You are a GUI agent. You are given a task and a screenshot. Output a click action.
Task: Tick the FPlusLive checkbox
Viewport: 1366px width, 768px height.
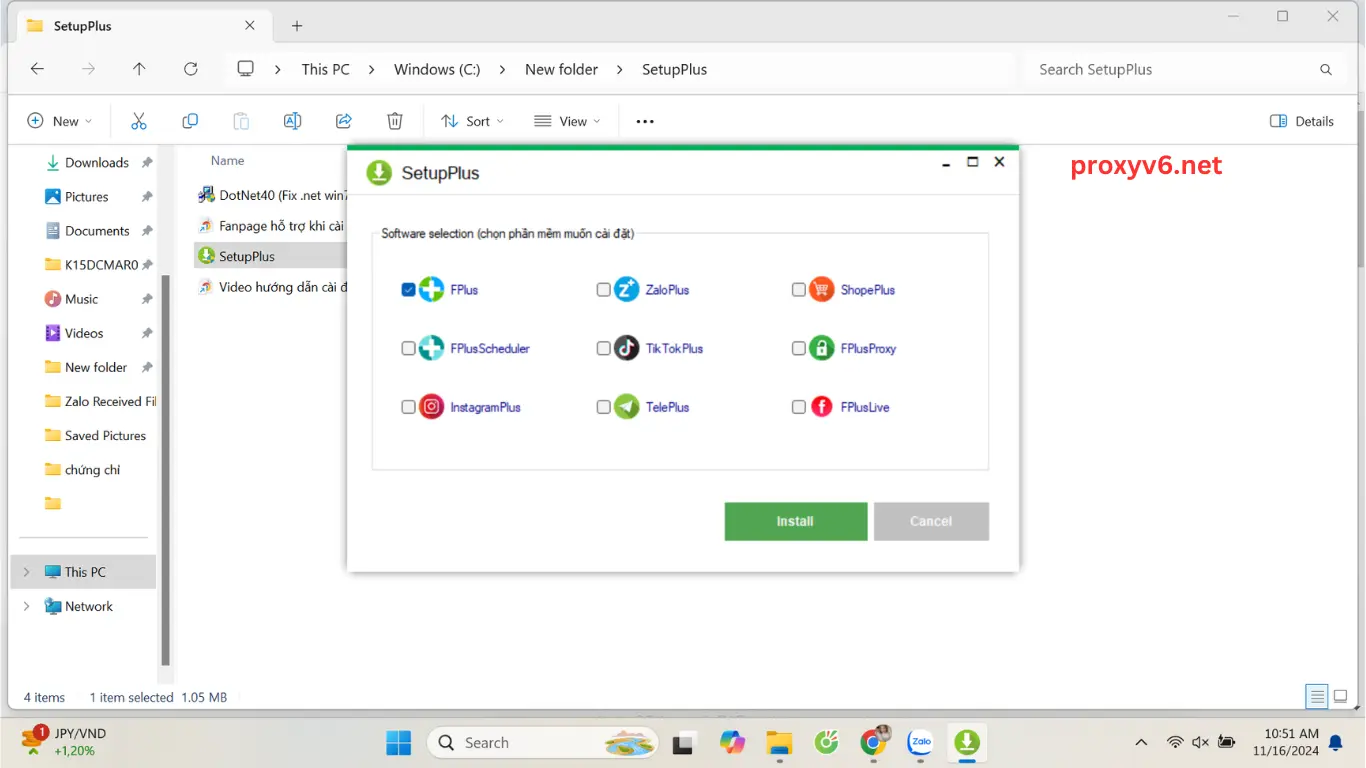798,407
